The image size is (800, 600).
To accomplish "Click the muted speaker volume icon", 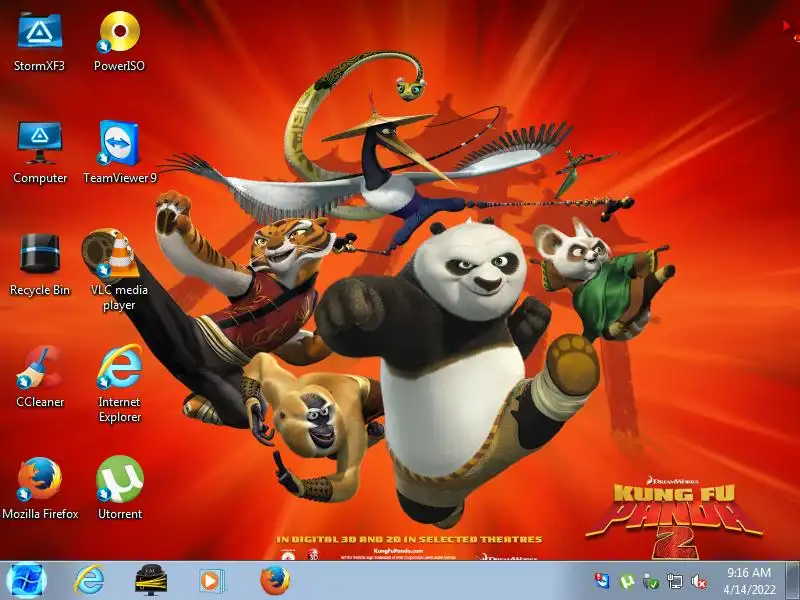I will (699, 581).
